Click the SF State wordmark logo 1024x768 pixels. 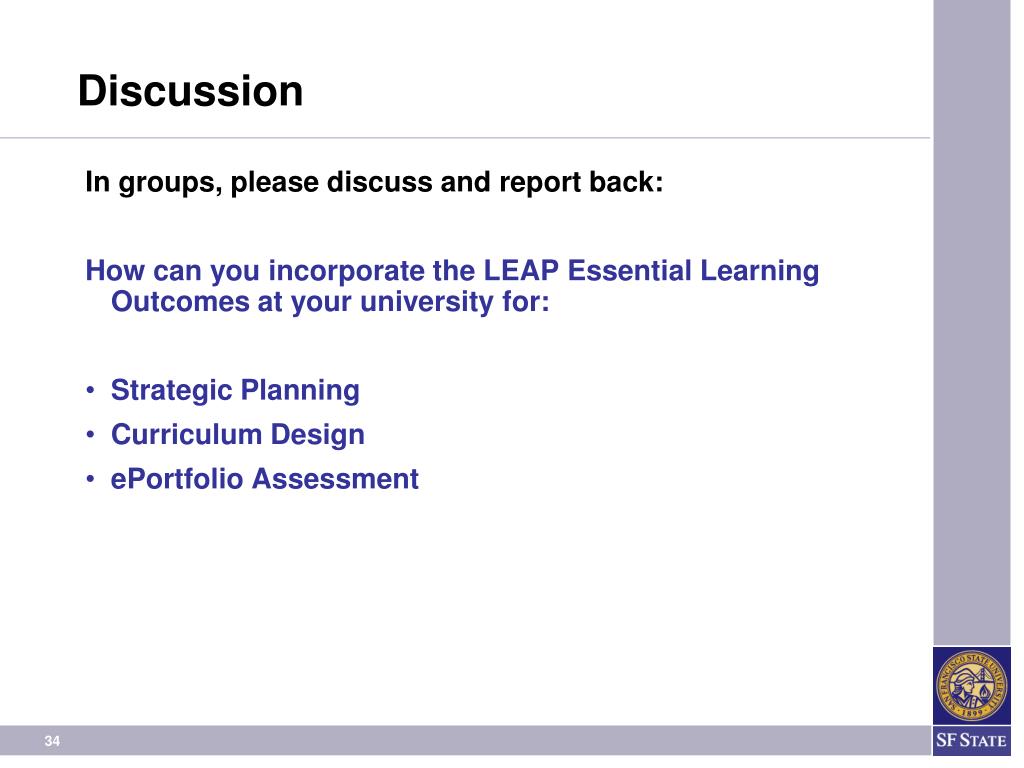tap(972, 742)
